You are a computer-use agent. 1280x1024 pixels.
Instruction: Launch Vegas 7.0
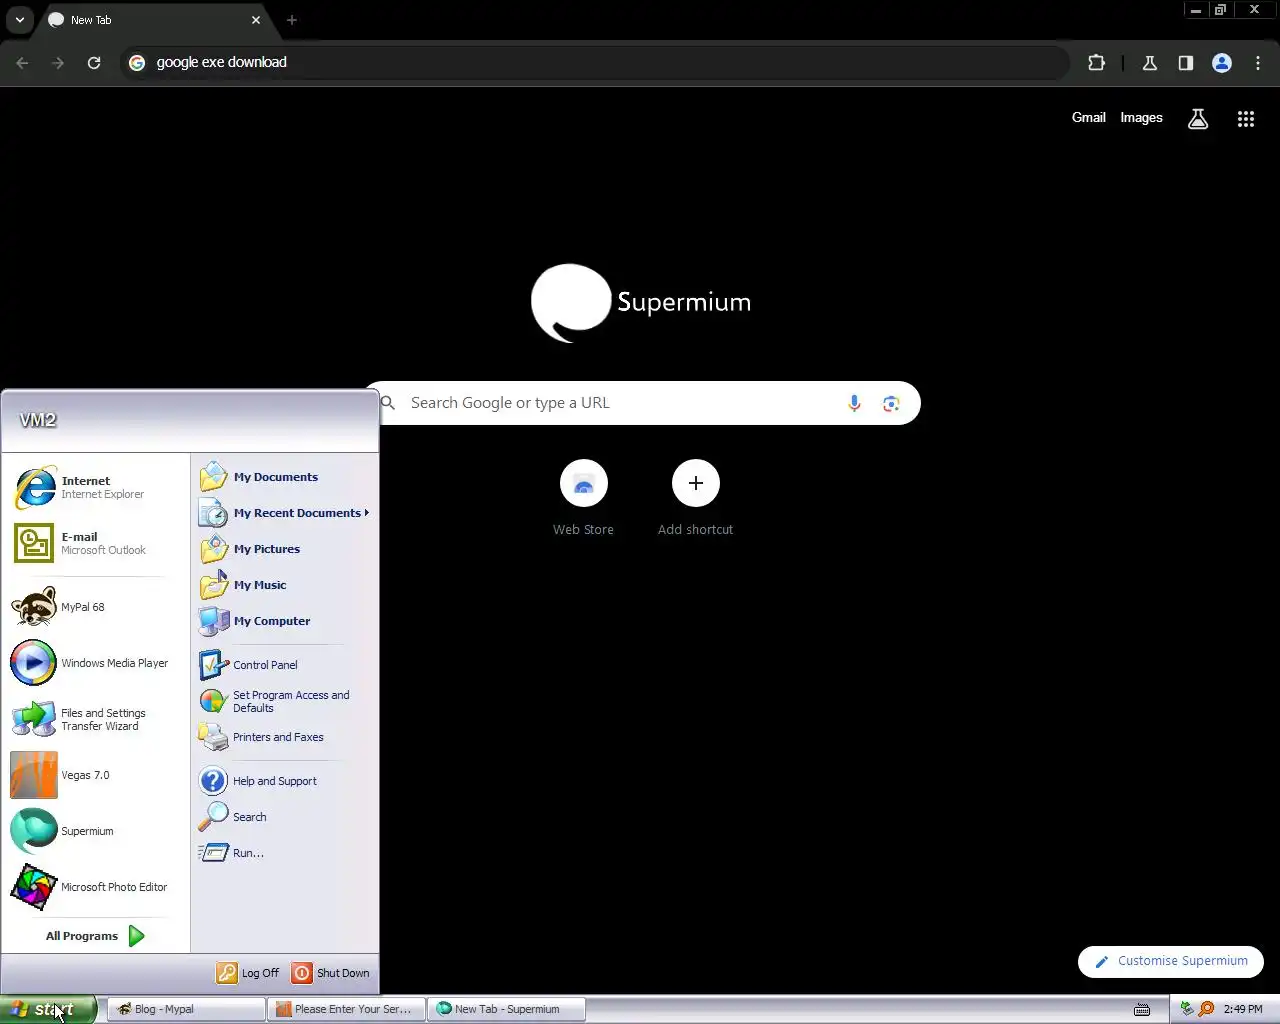[96, 775]
